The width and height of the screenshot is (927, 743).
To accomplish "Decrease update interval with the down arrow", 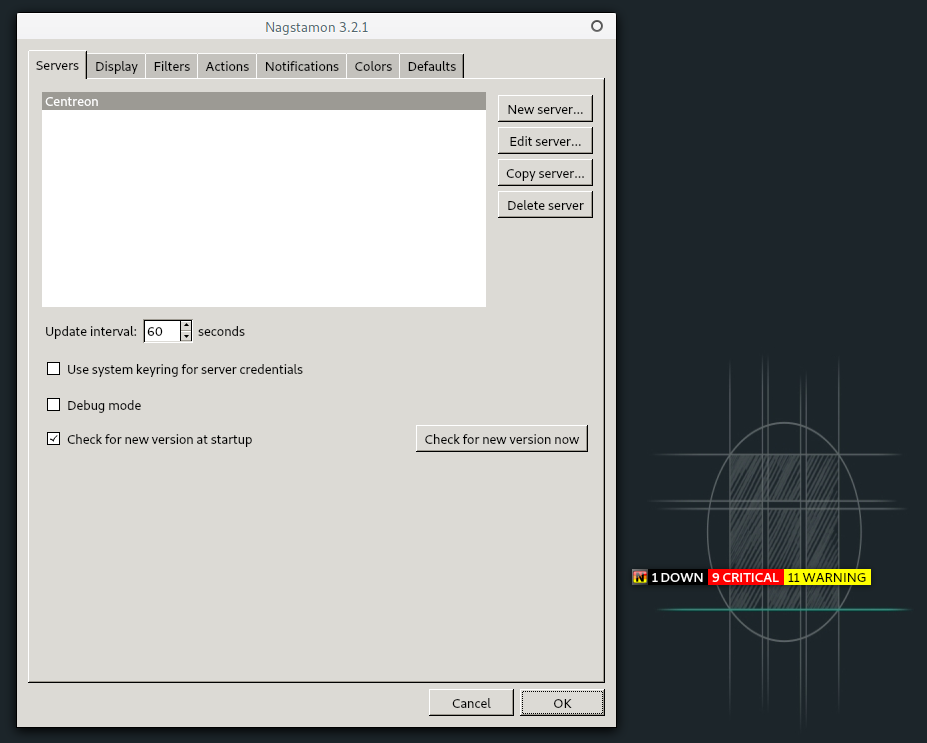I will 186,336.
